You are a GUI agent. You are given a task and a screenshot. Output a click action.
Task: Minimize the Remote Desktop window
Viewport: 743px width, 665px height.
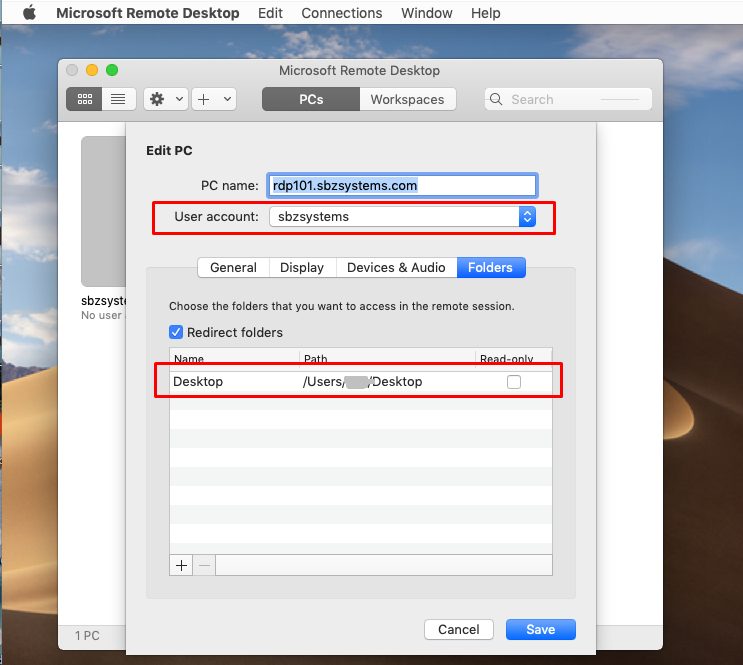(92, 70)
